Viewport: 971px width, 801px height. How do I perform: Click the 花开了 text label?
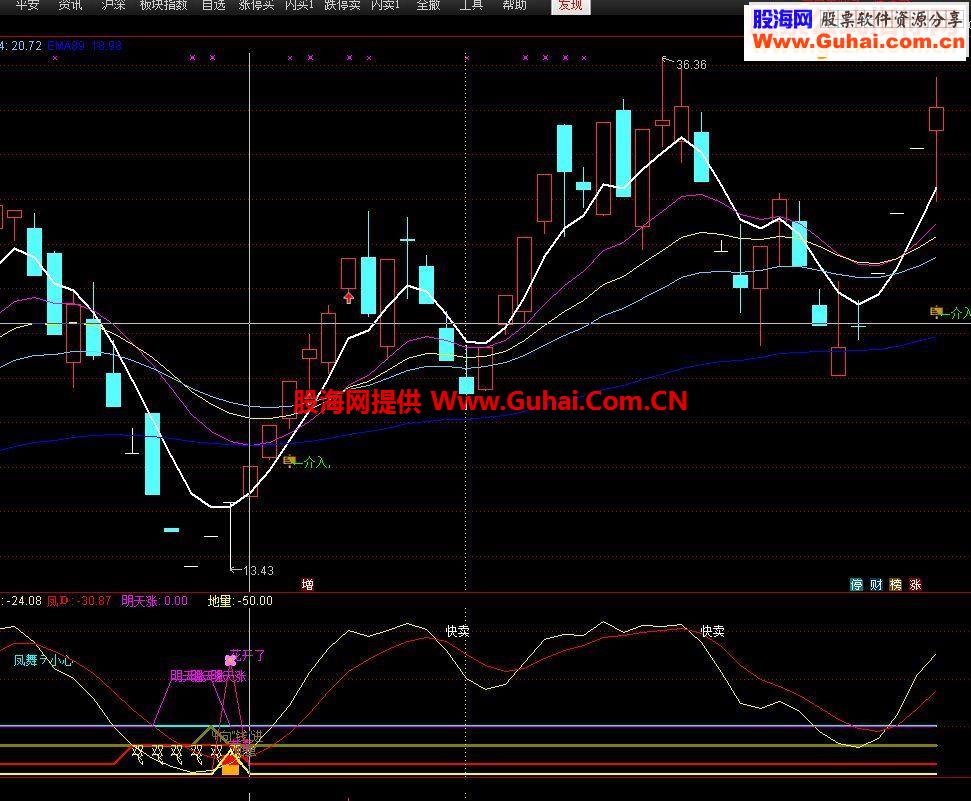(248, 655)
